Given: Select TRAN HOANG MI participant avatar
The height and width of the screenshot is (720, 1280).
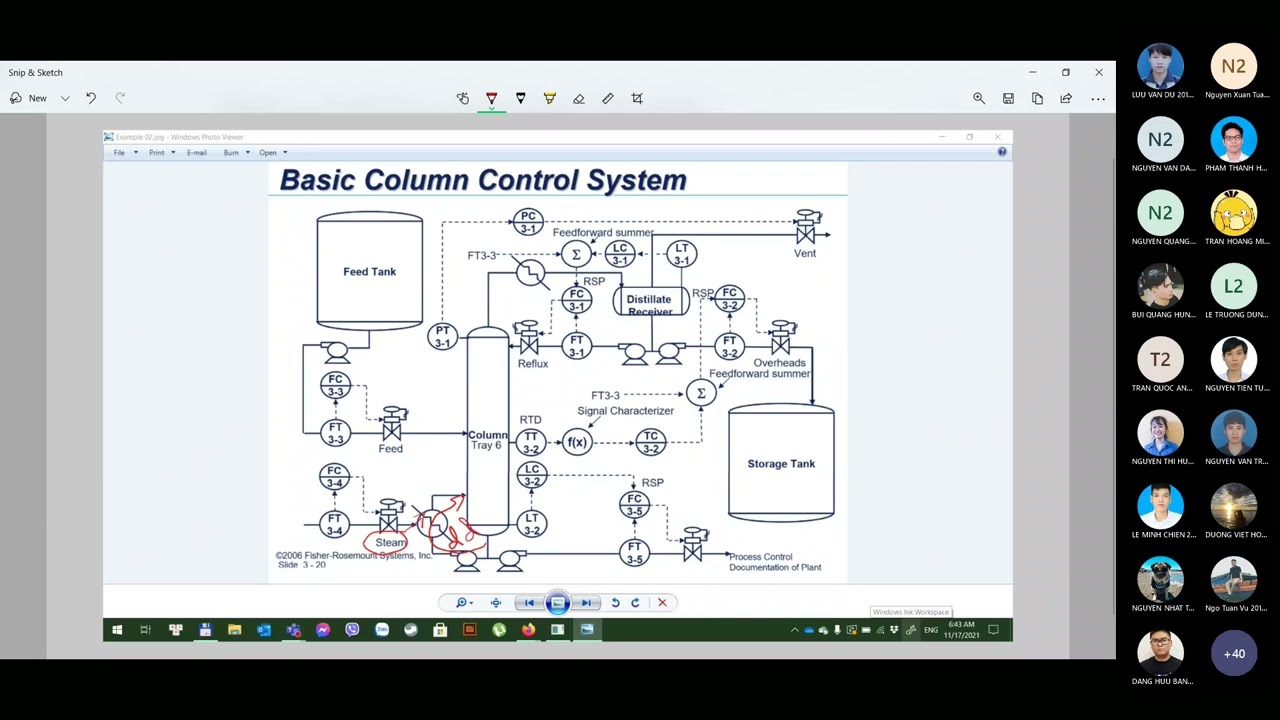Looking at the screenshot, I should 1234,212.
